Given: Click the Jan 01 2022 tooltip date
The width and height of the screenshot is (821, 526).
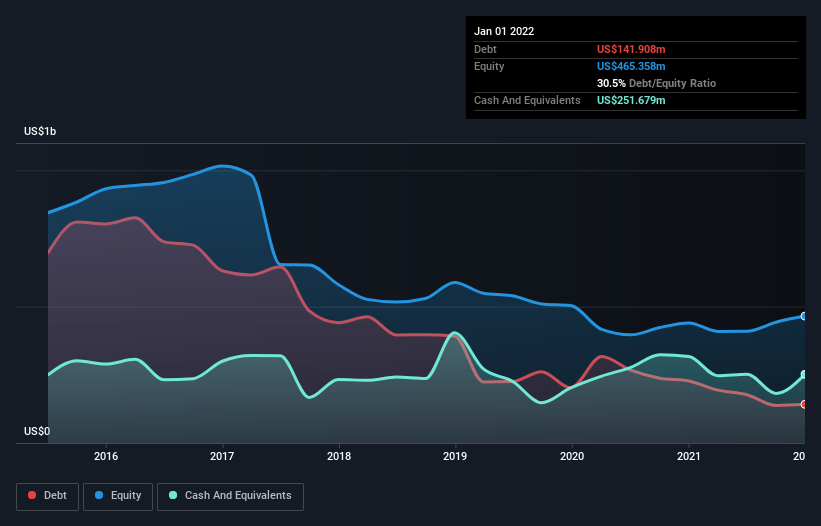Looking at the screenshot, I should click(504, 31).
